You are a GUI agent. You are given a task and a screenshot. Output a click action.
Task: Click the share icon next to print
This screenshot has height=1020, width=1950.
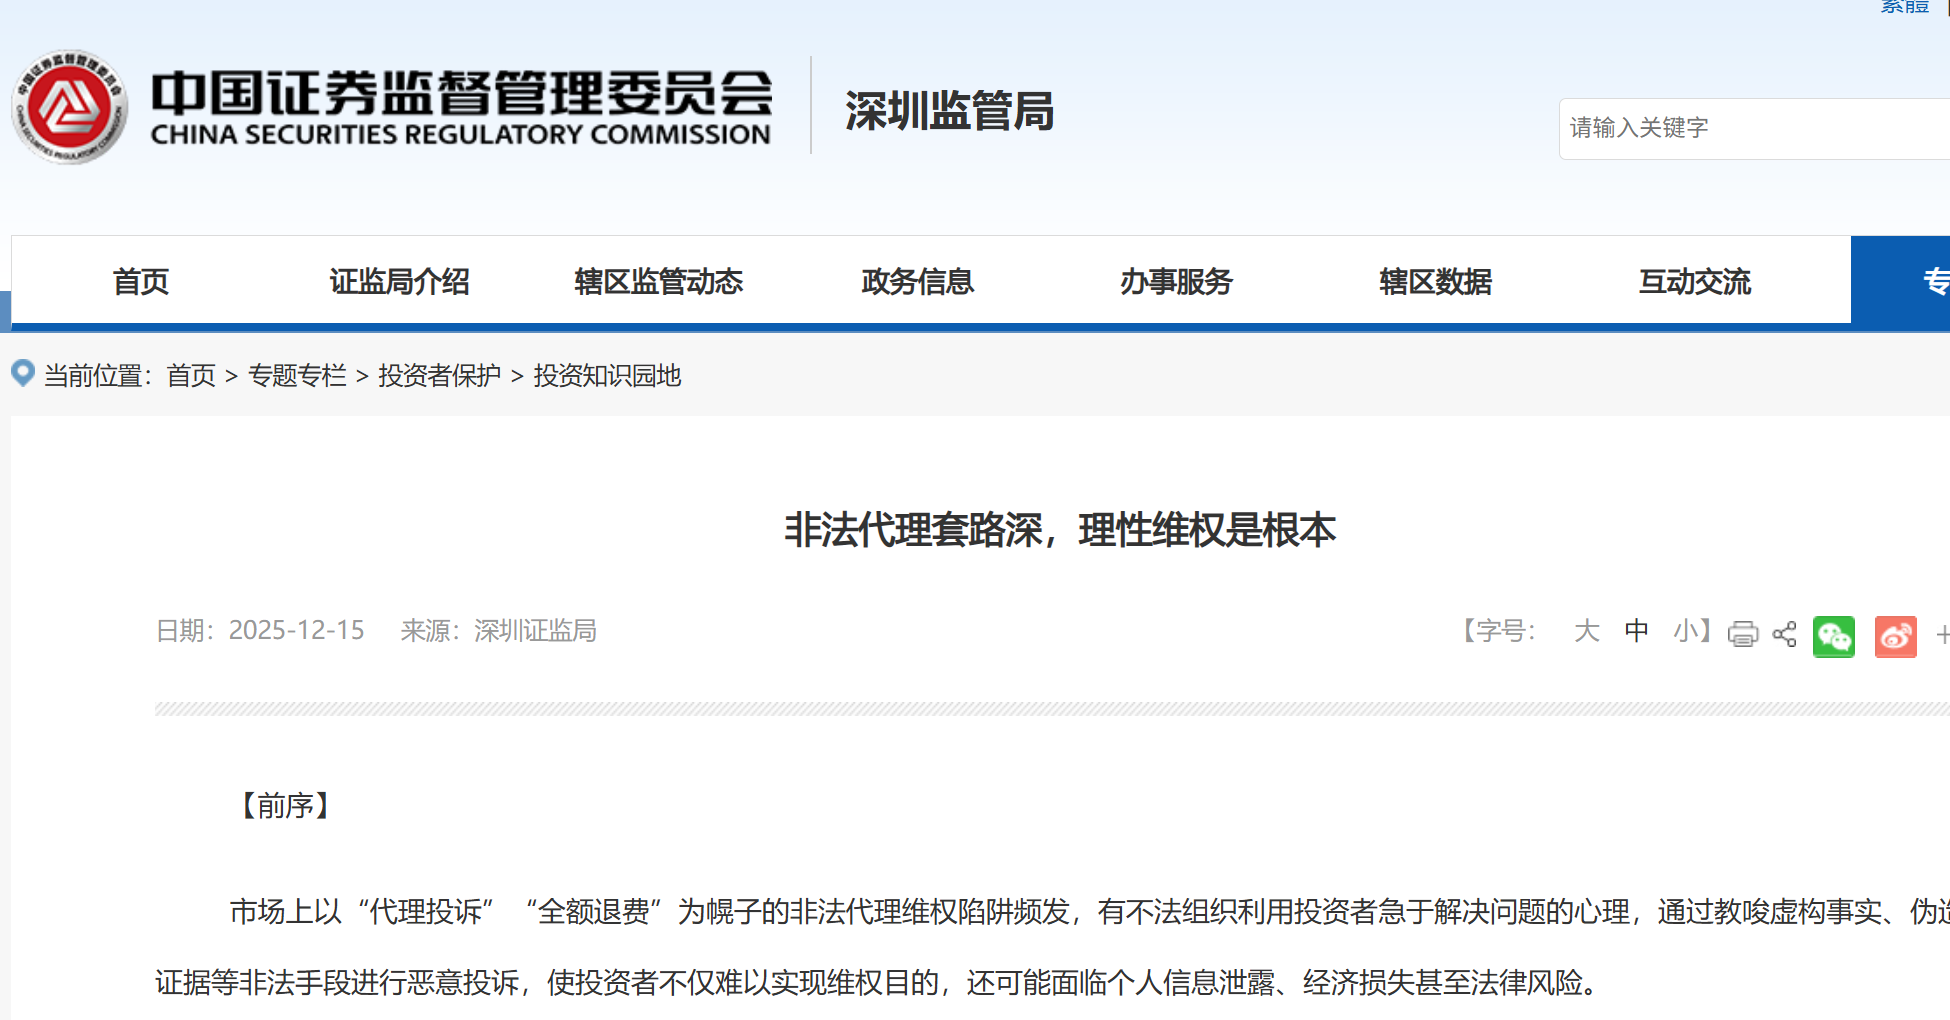click(x=1786, y=632)
